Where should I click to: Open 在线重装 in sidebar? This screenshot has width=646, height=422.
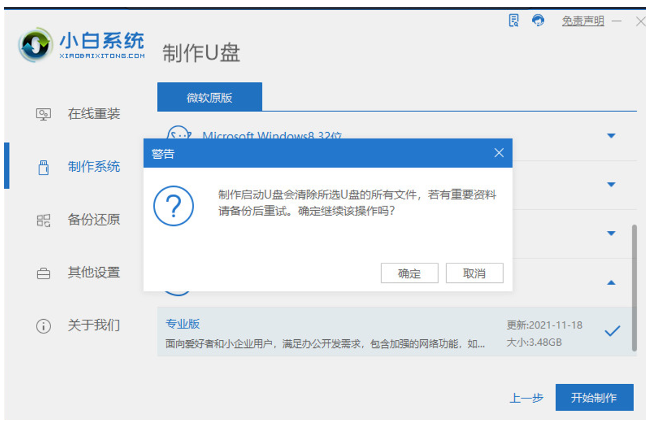(x=94, y=114)
